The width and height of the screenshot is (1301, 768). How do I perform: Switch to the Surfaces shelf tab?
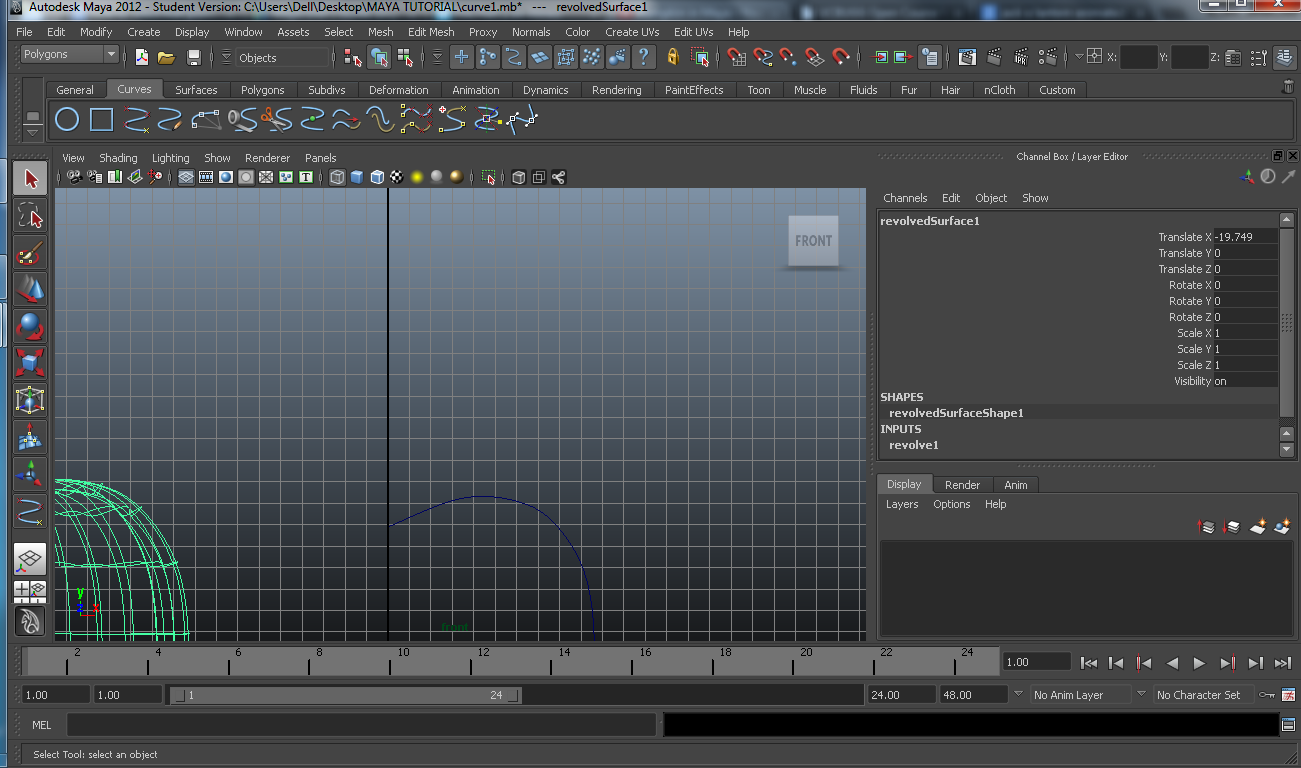pos(196,89)
